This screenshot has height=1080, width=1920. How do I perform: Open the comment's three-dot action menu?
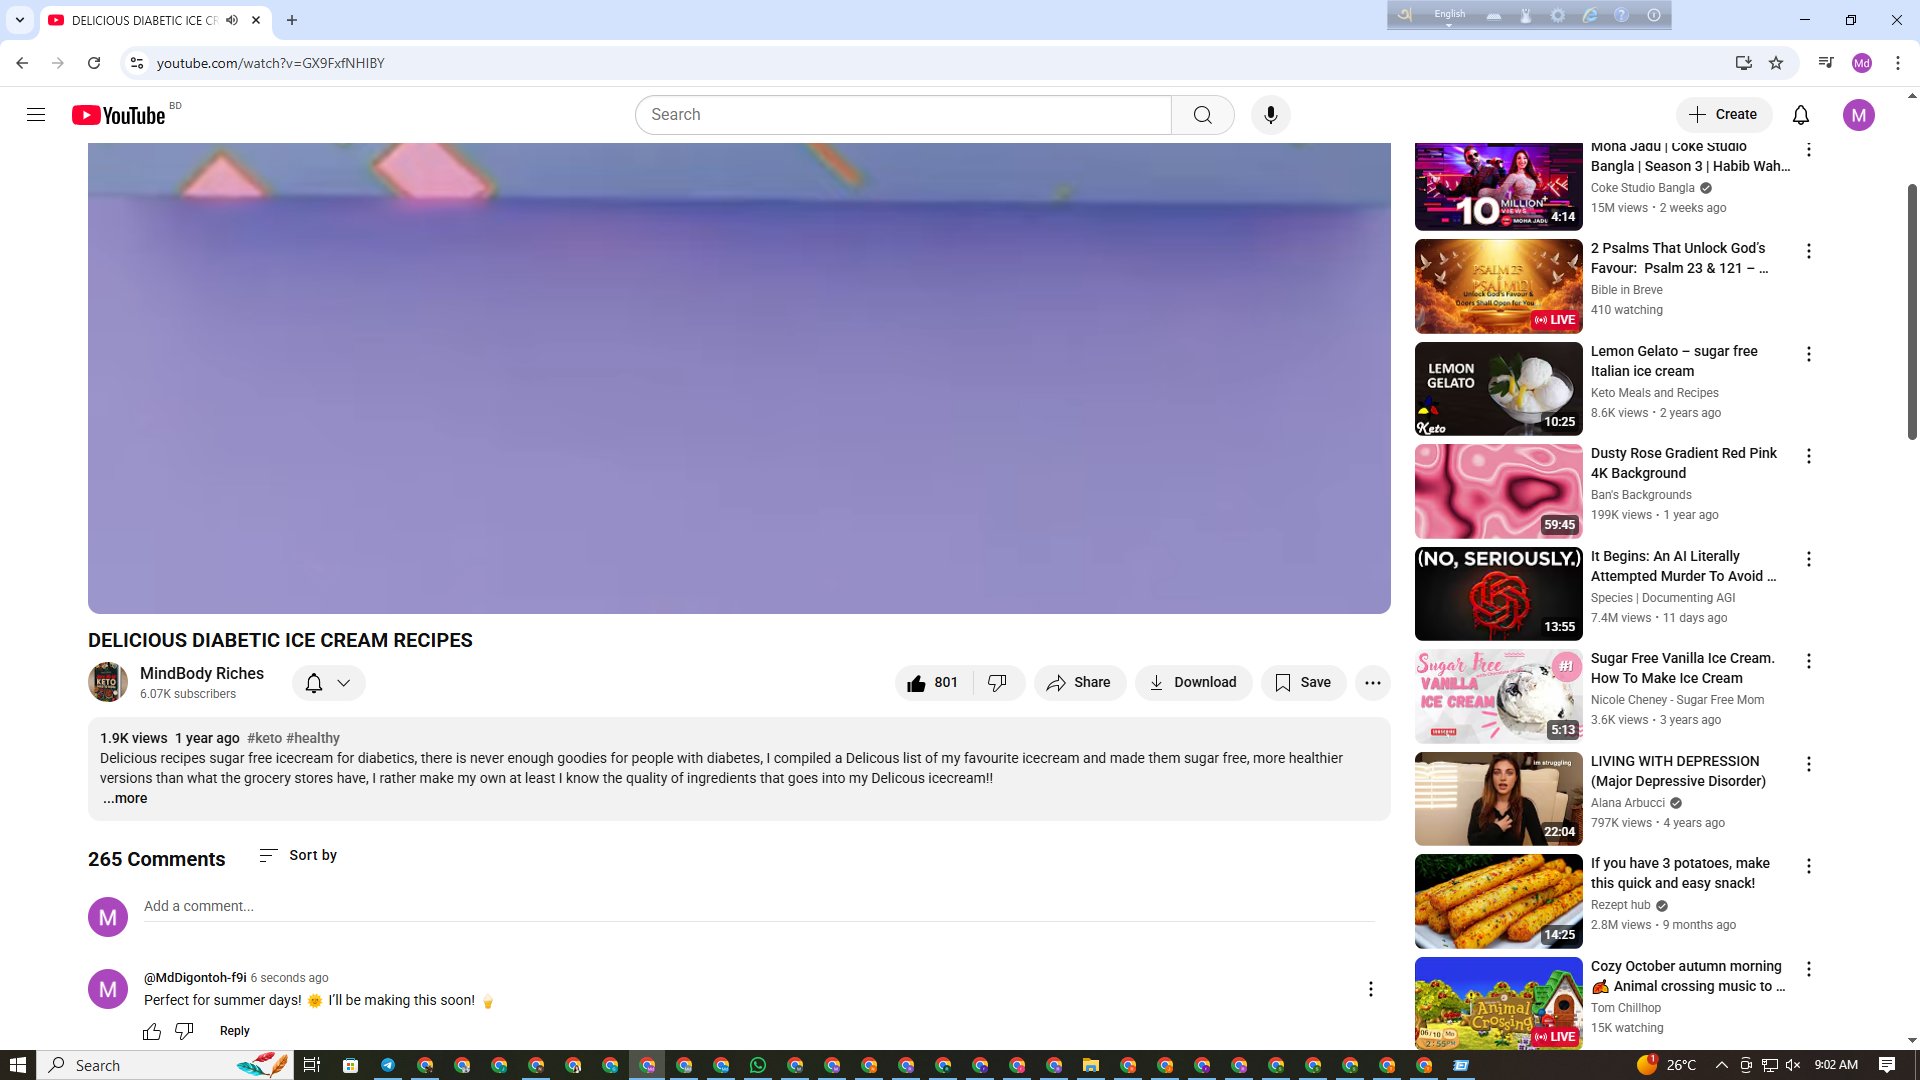point(1370,989)
